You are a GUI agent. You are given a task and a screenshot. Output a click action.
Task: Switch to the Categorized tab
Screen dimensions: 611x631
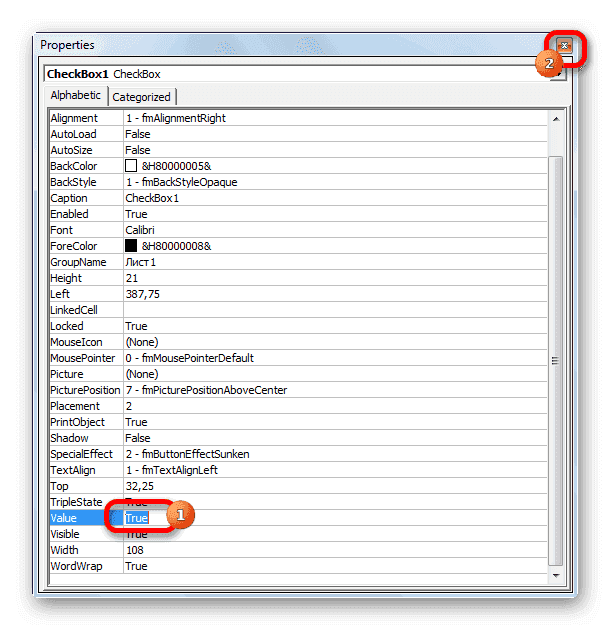(141, 97)
